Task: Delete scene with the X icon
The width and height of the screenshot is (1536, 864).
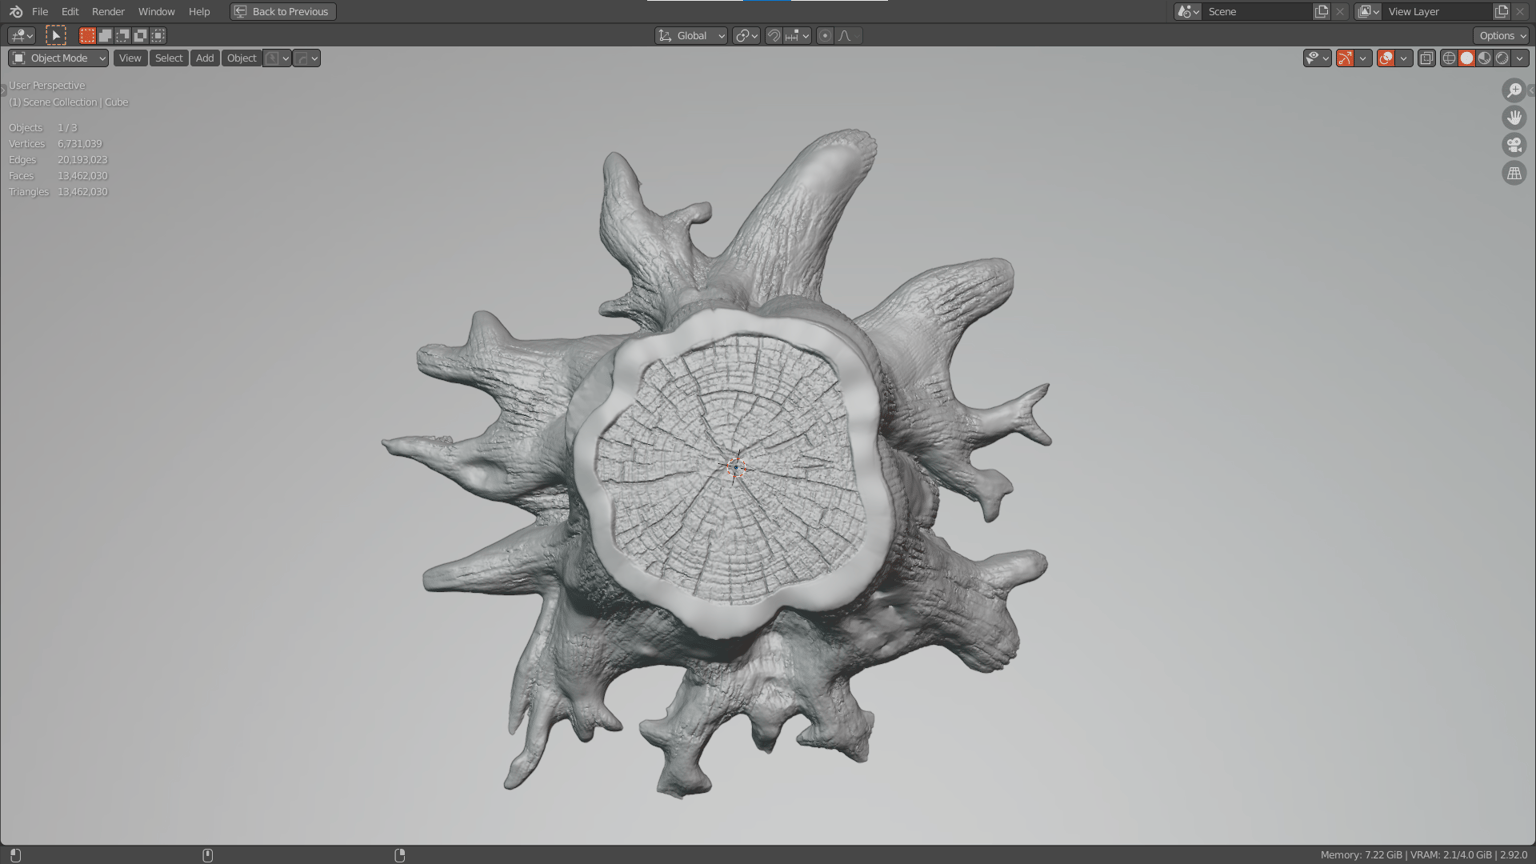Action: [1340, 11]
